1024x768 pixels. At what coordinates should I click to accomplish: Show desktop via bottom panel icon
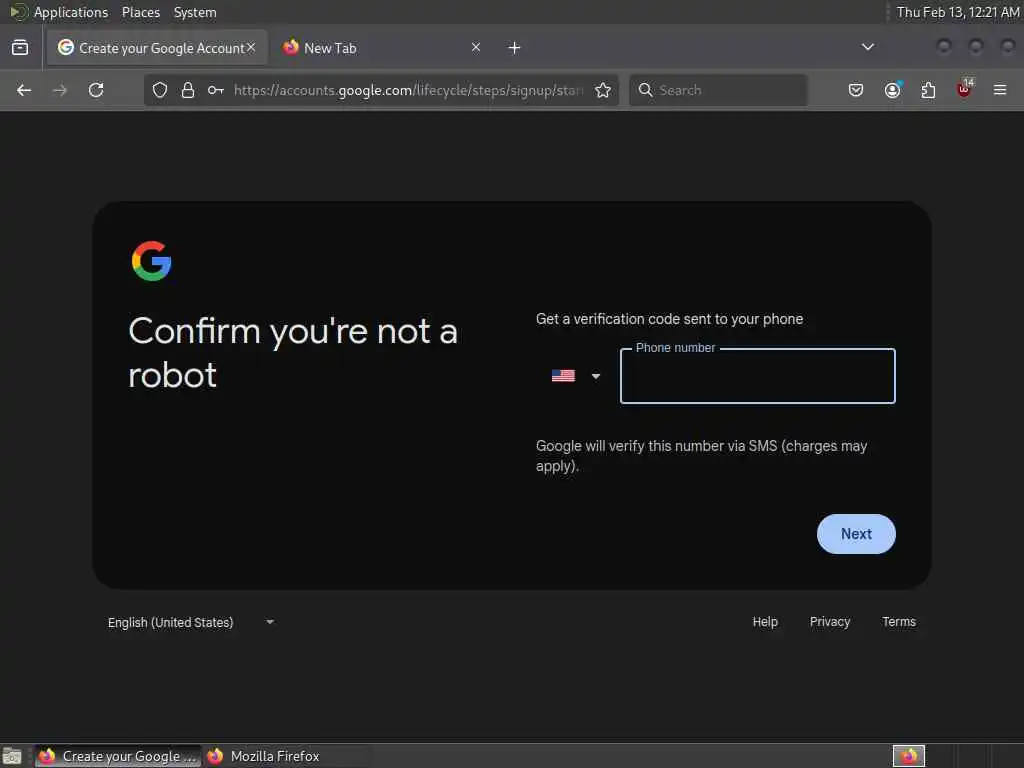[x=12, y=756]
